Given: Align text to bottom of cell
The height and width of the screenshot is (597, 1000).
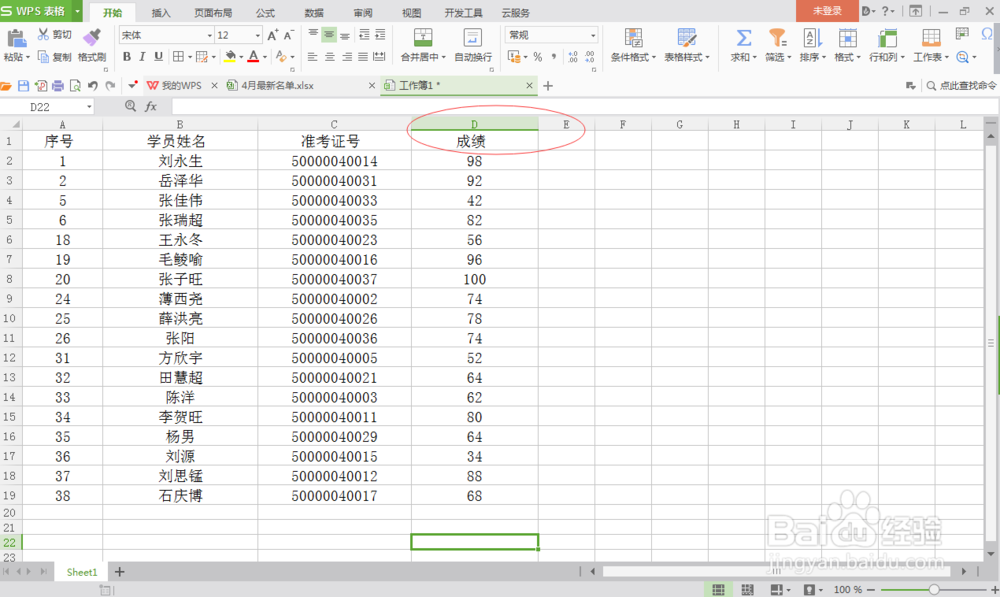Looking at the screenshot, I should point(345,34).
